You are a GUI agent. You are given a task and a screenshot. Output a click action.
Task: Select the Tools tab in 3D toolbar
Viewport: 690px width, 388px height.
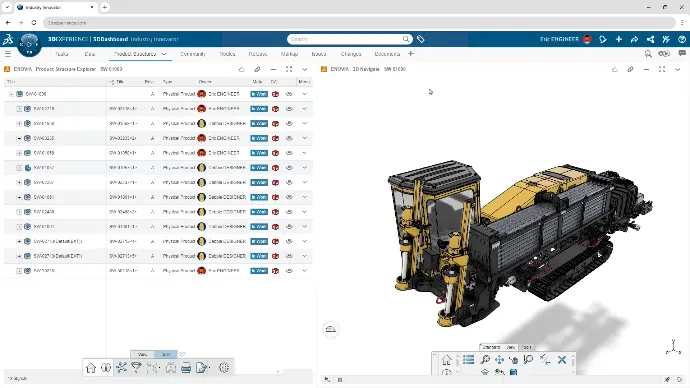tap(527, 347)
